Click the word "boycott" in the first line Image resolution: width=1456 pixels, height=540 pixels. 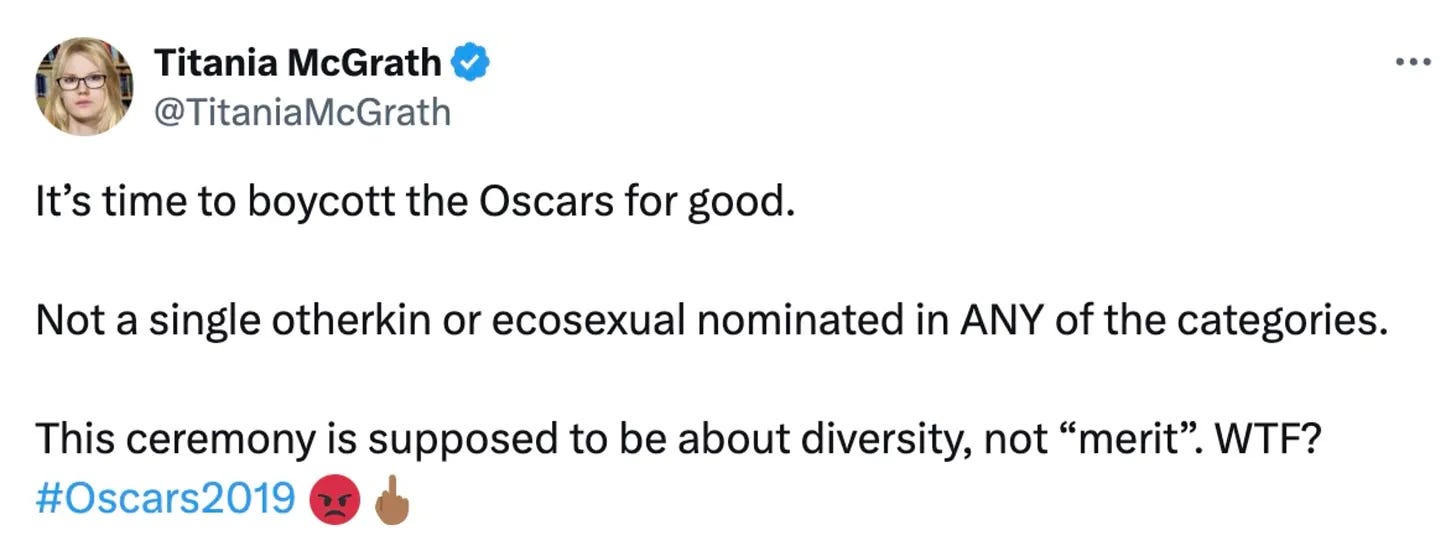tap(313, 205)
